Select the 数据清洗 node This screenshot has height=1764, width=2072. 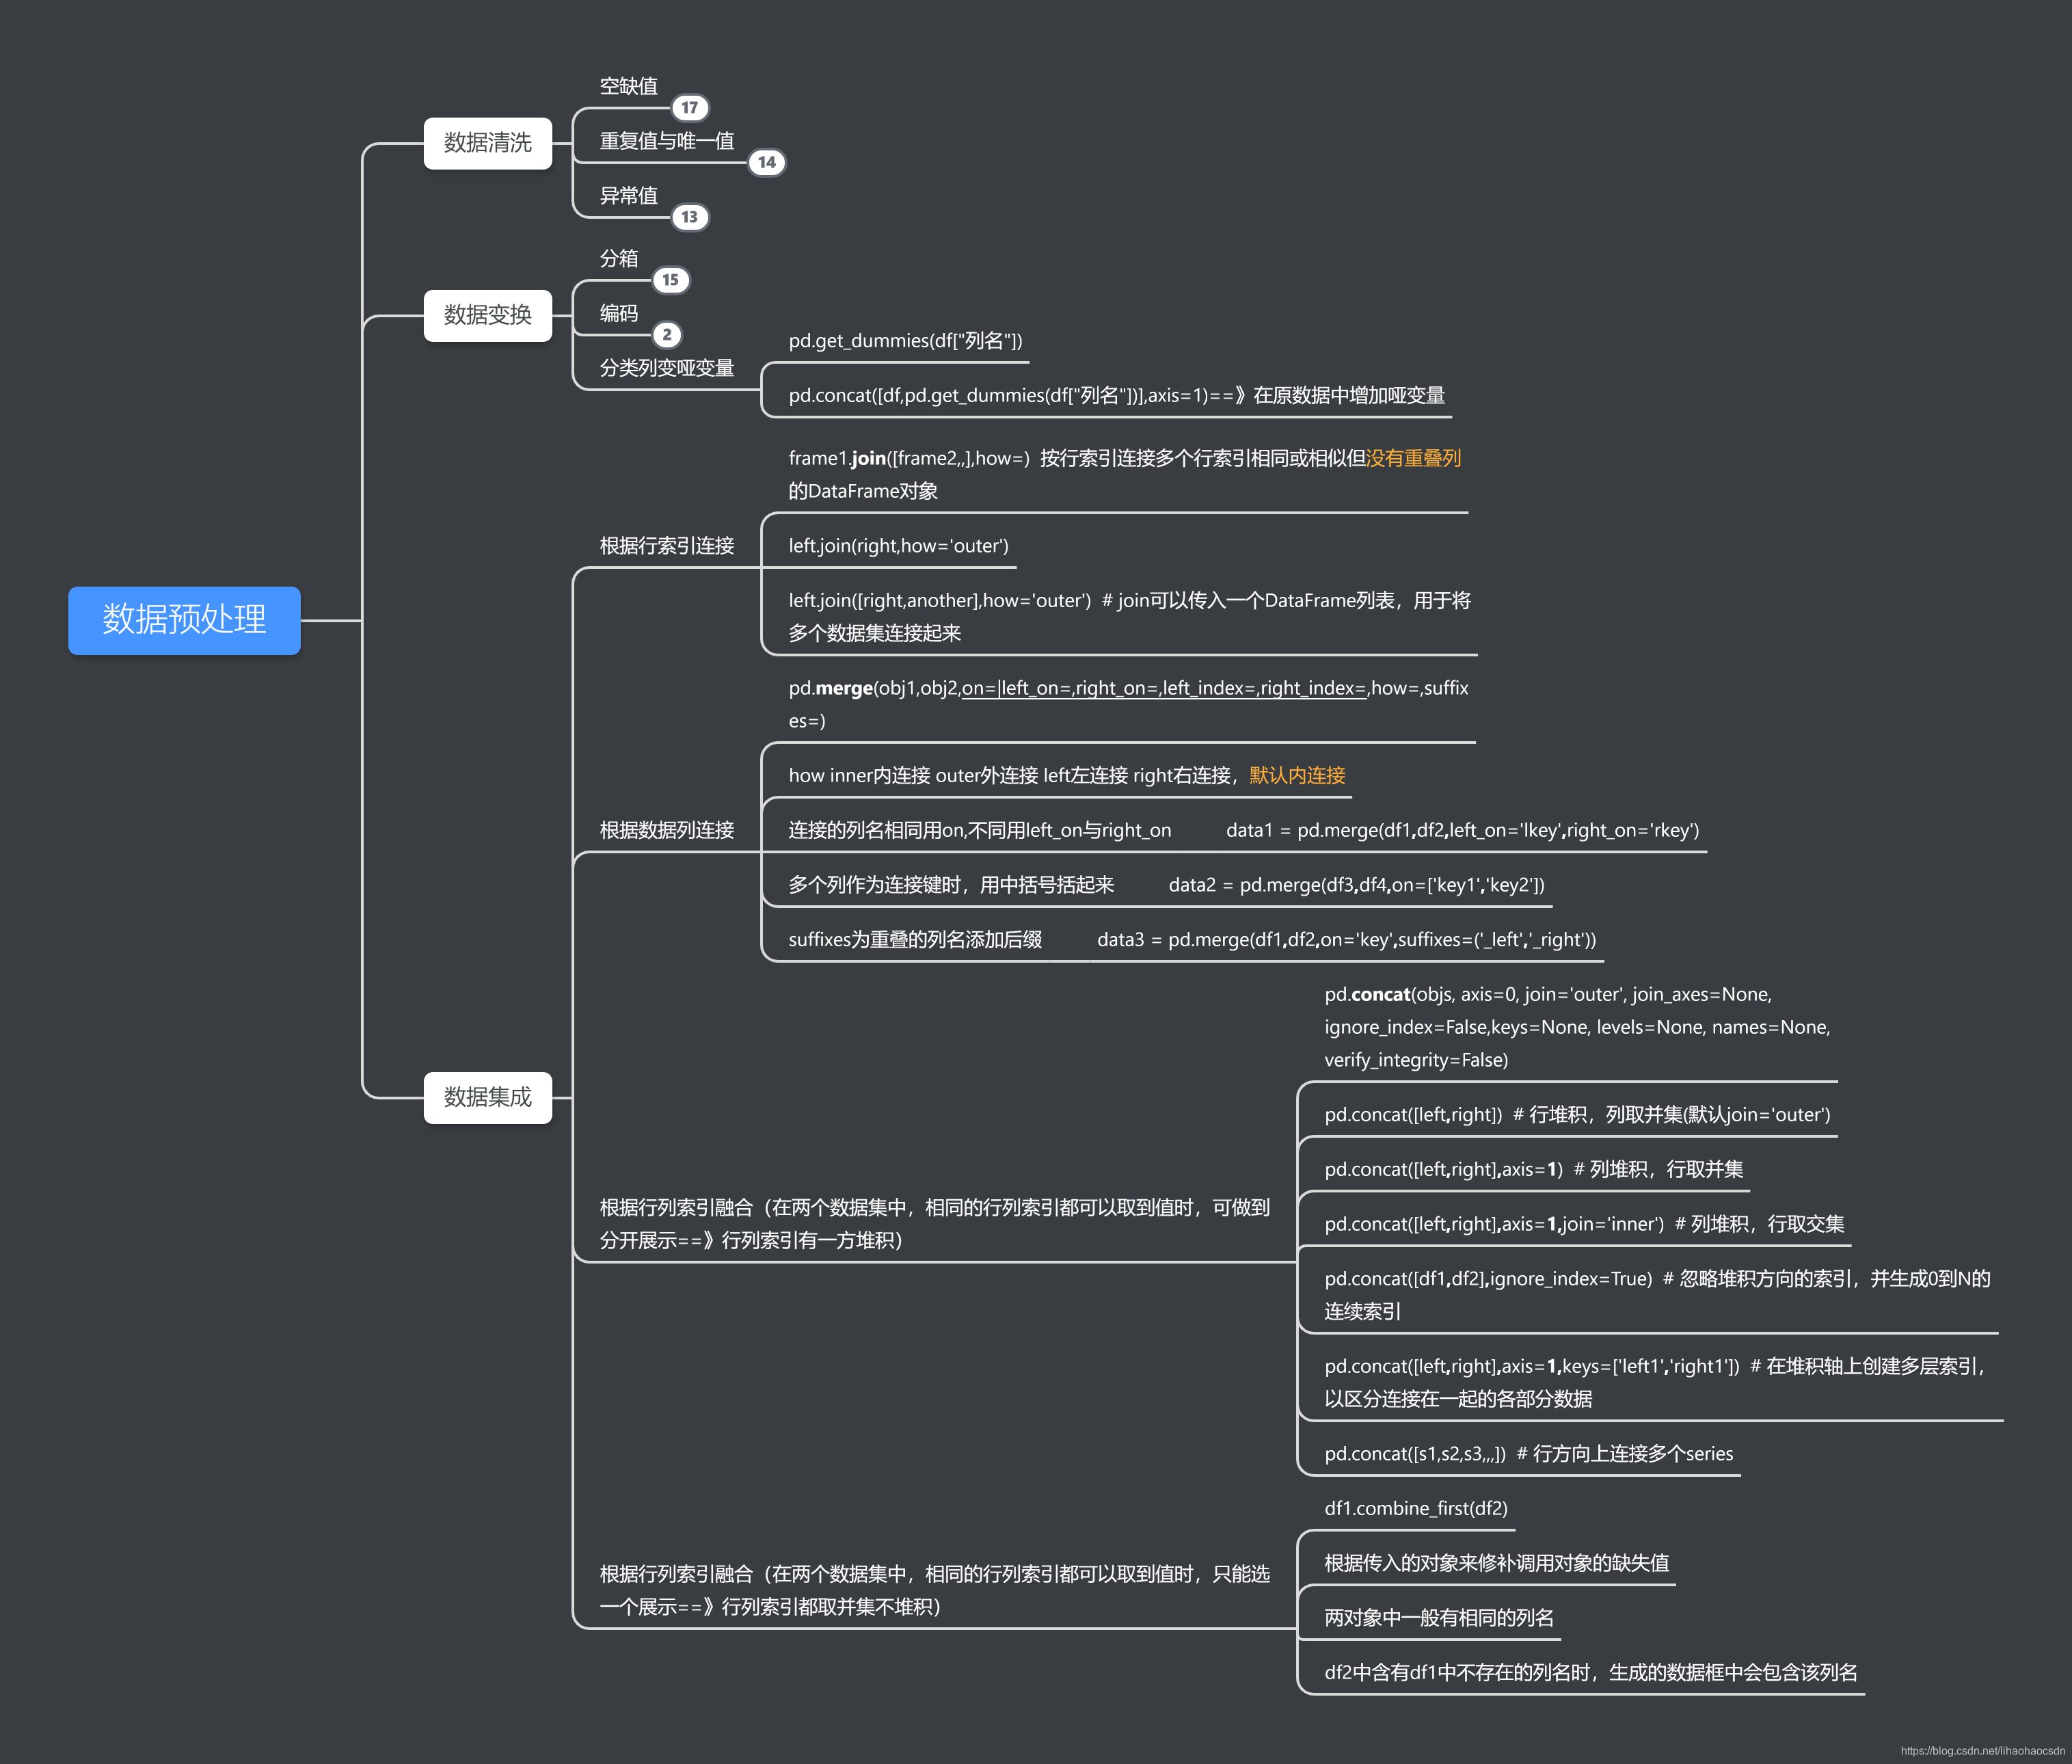click(x=487, y=143)
